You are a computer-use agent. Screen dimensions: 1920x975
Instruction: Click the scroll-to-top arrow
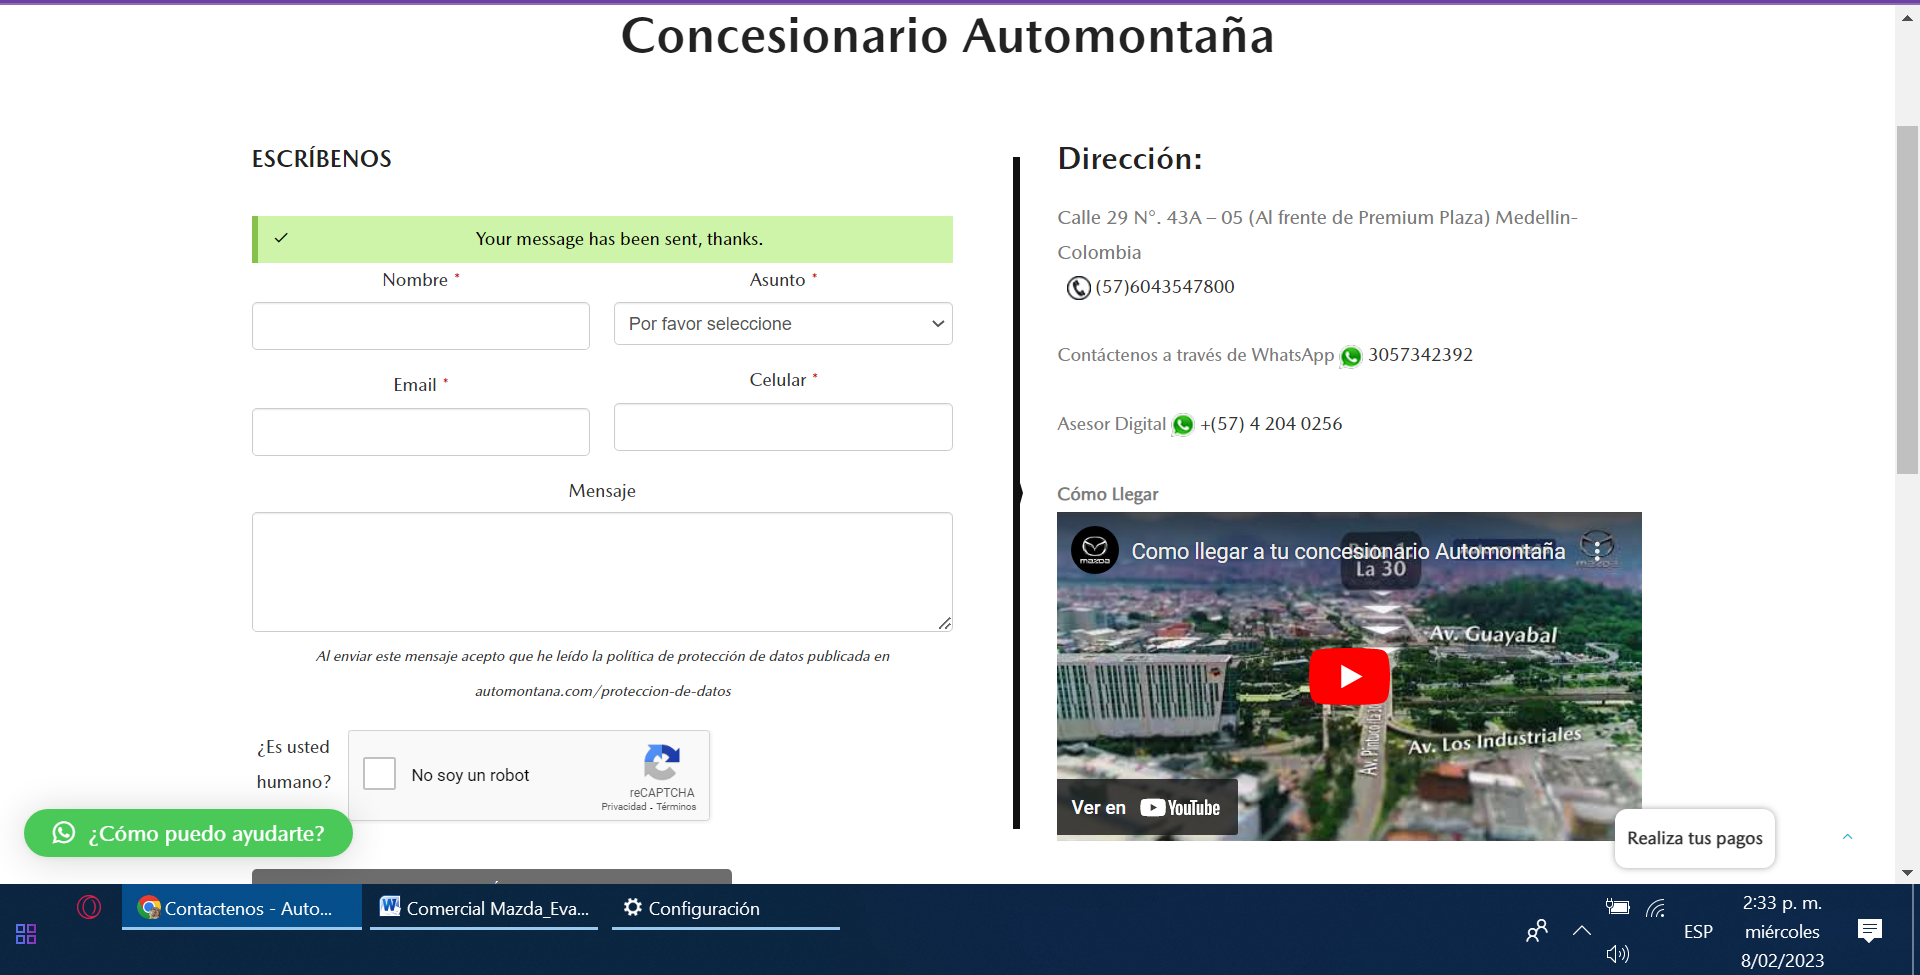(1848, 837)
